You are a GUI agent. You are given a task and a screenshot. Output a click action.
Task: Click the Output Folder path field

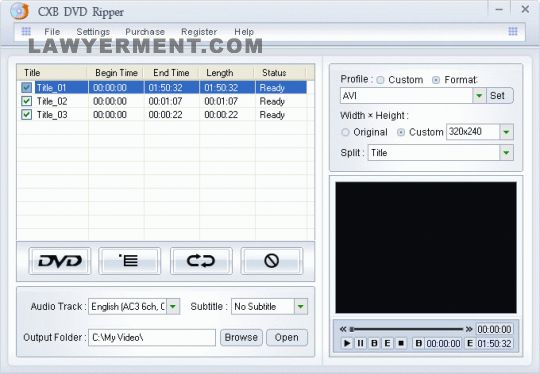(x=152, y=337)
